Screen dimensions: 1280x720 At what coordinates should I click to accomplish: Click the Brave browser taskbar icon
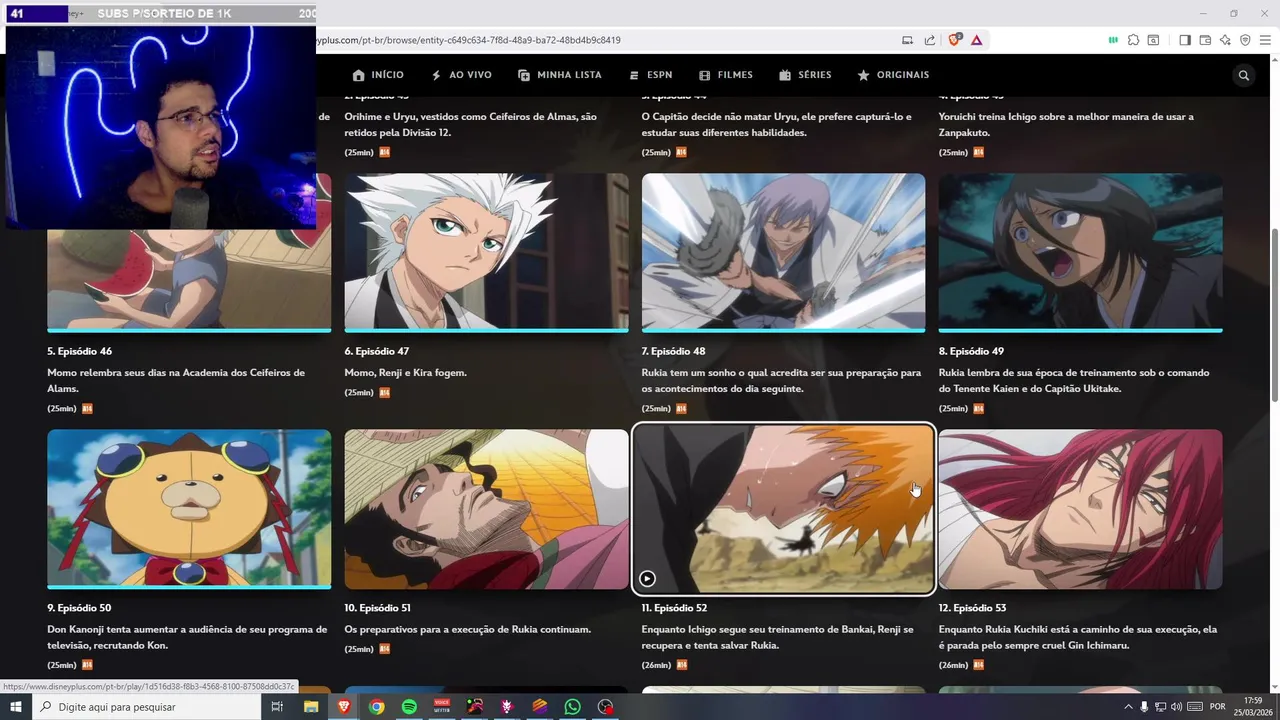pyautogui.click(x=344, y=707)
